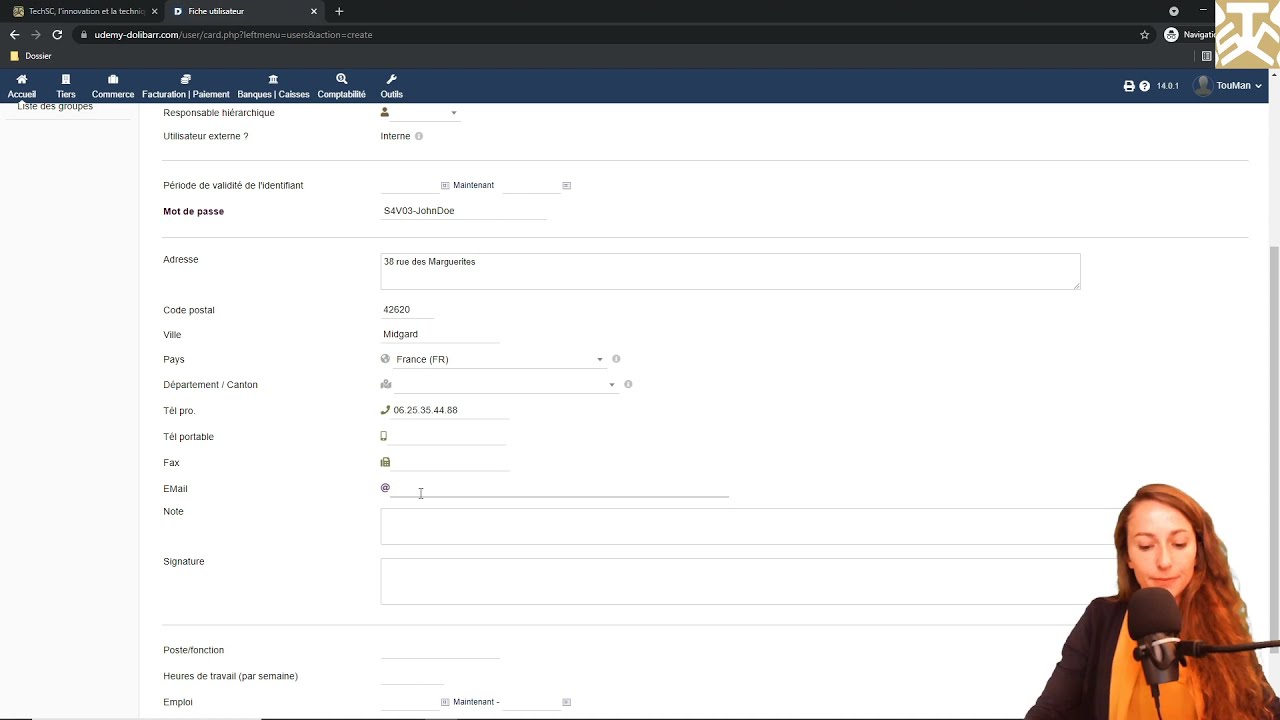This screenshot has height=720, width=1280.
Task: Click validity start date field
Action: click(x=410, y=185)
